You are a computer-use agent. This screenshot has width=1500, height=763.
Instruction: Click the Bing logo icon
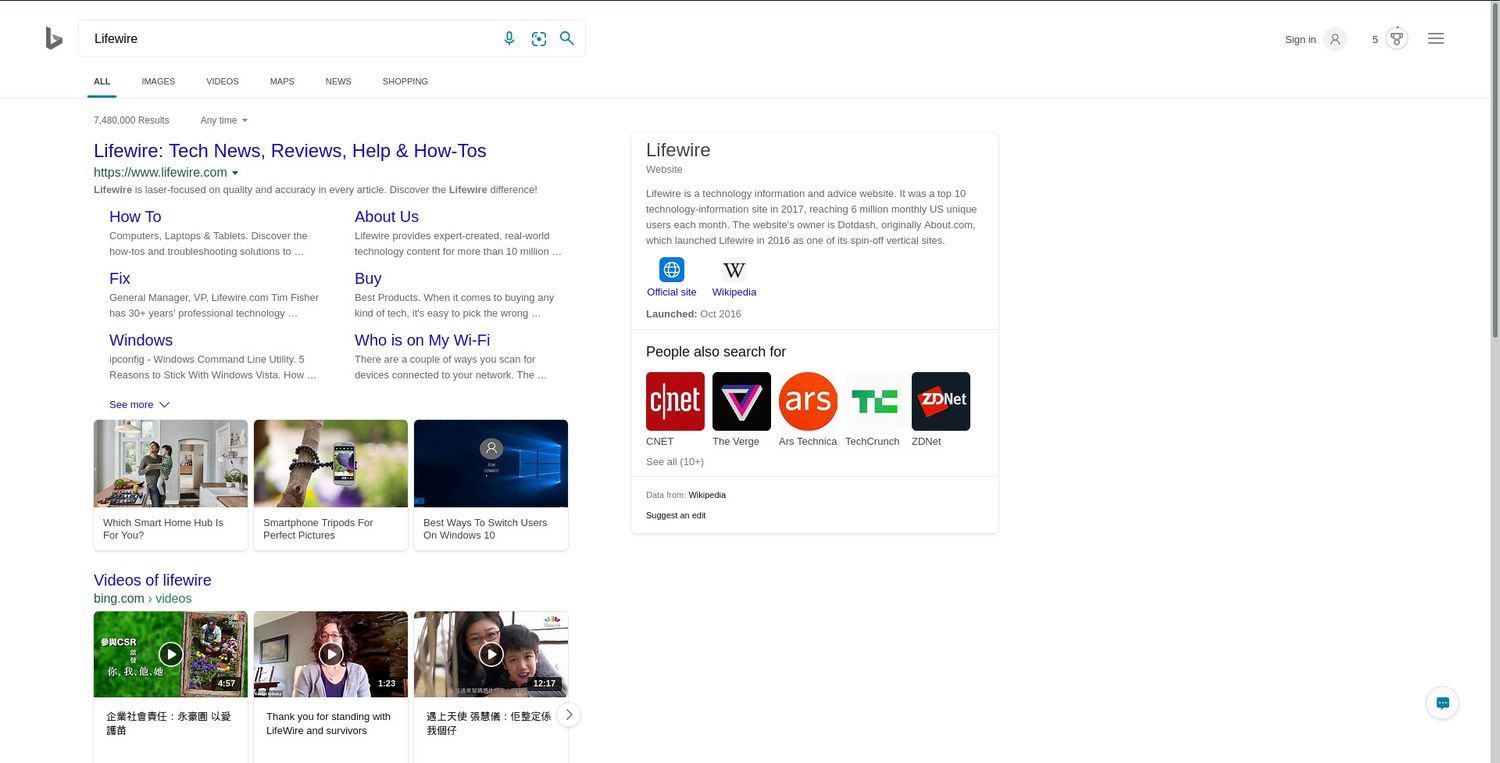click(x=54, y=39)
